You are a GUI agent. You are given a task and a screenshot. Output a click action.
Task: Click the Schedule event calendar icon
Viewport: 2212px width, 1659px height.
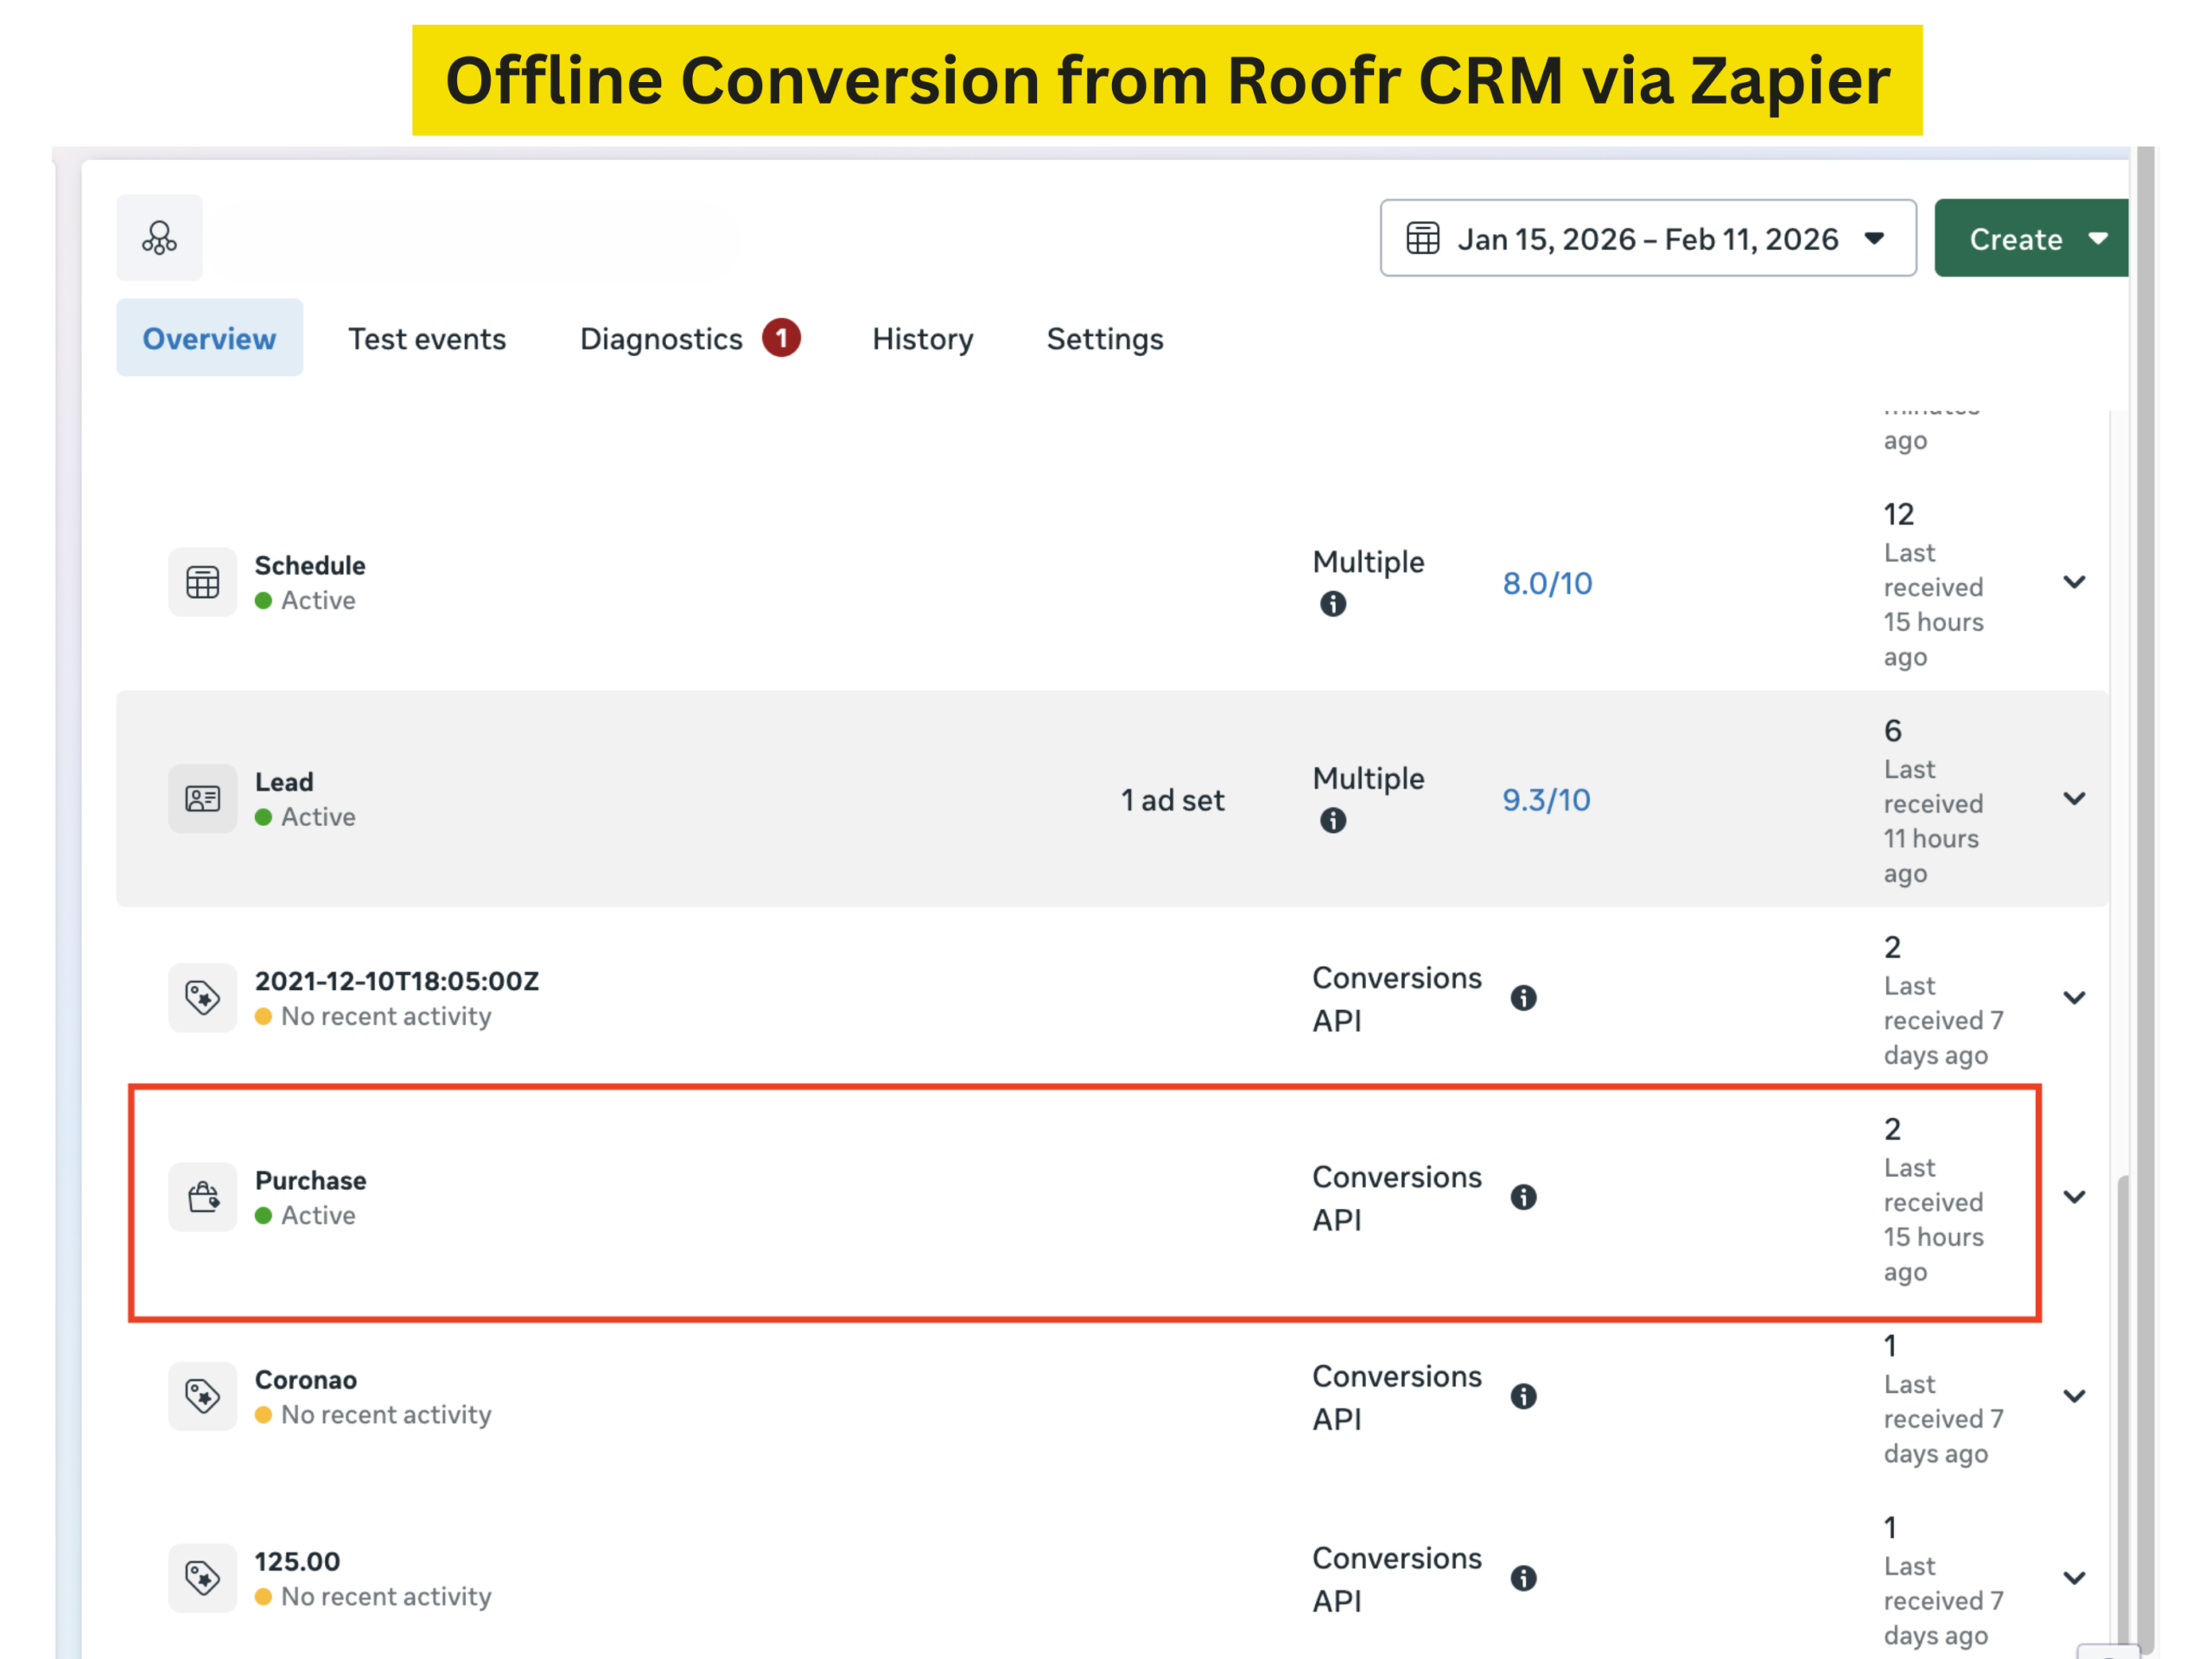pos(202,582)
